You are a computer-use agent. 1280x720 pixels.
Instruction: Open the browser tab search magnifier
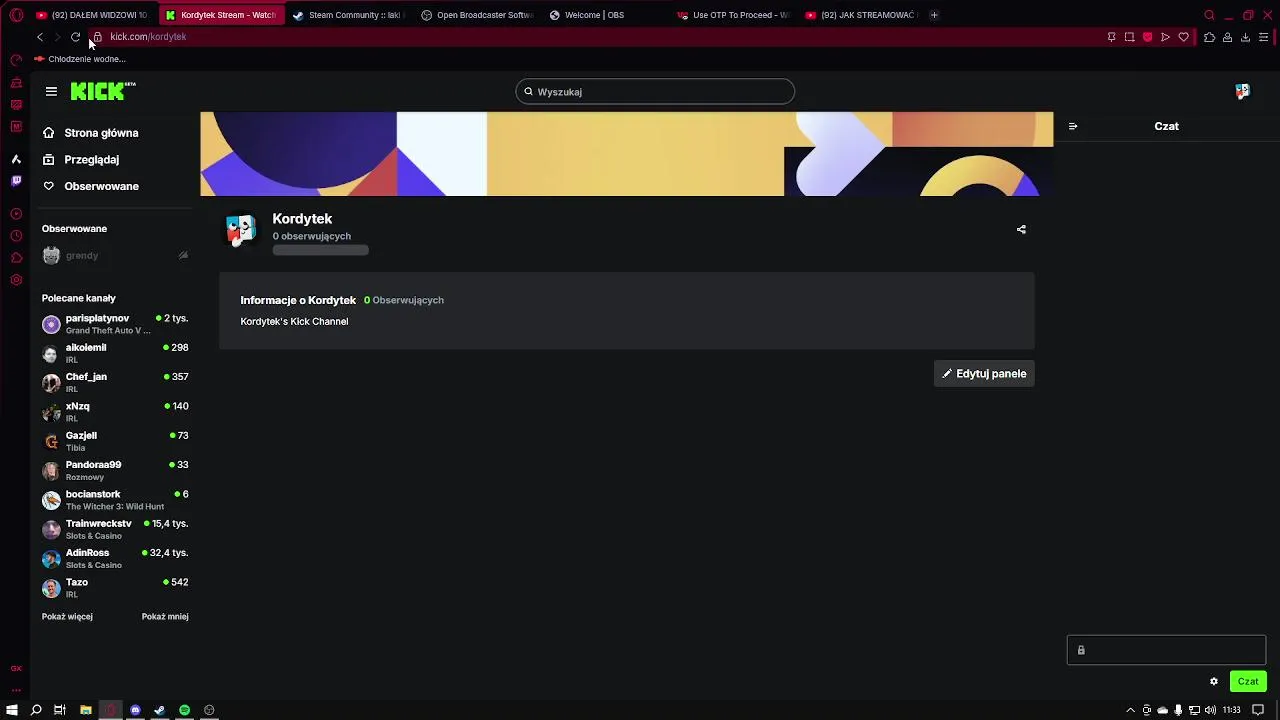click(x=1209, y=15)
